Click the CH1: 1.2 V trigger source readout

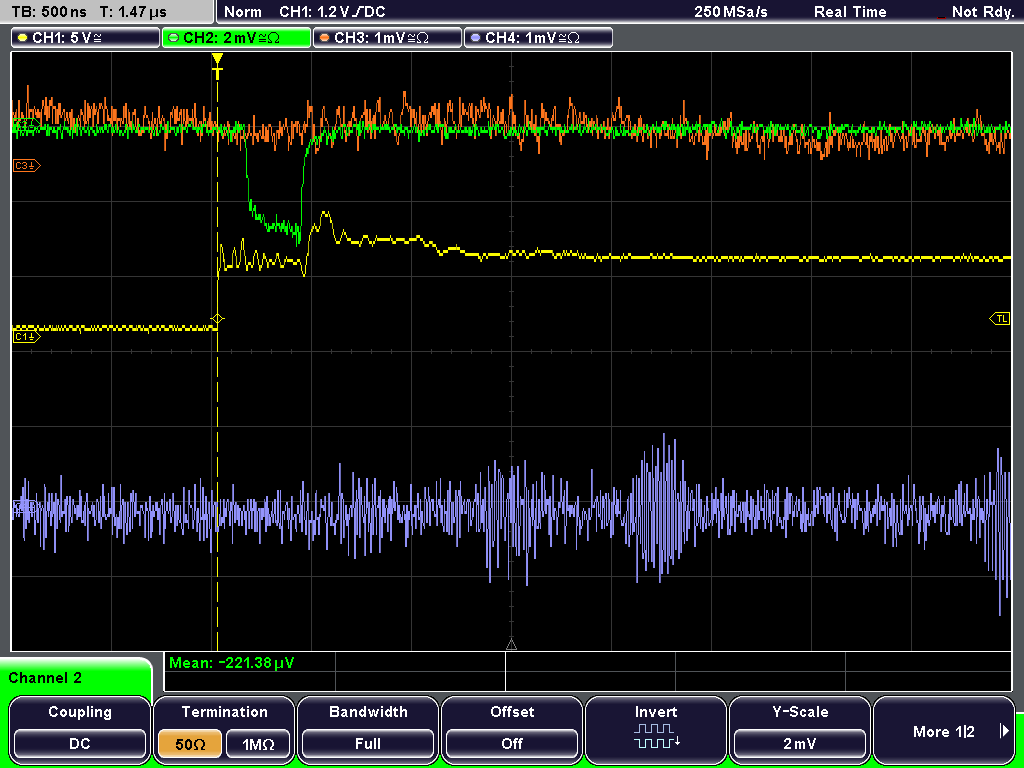[x=332, y=12]
